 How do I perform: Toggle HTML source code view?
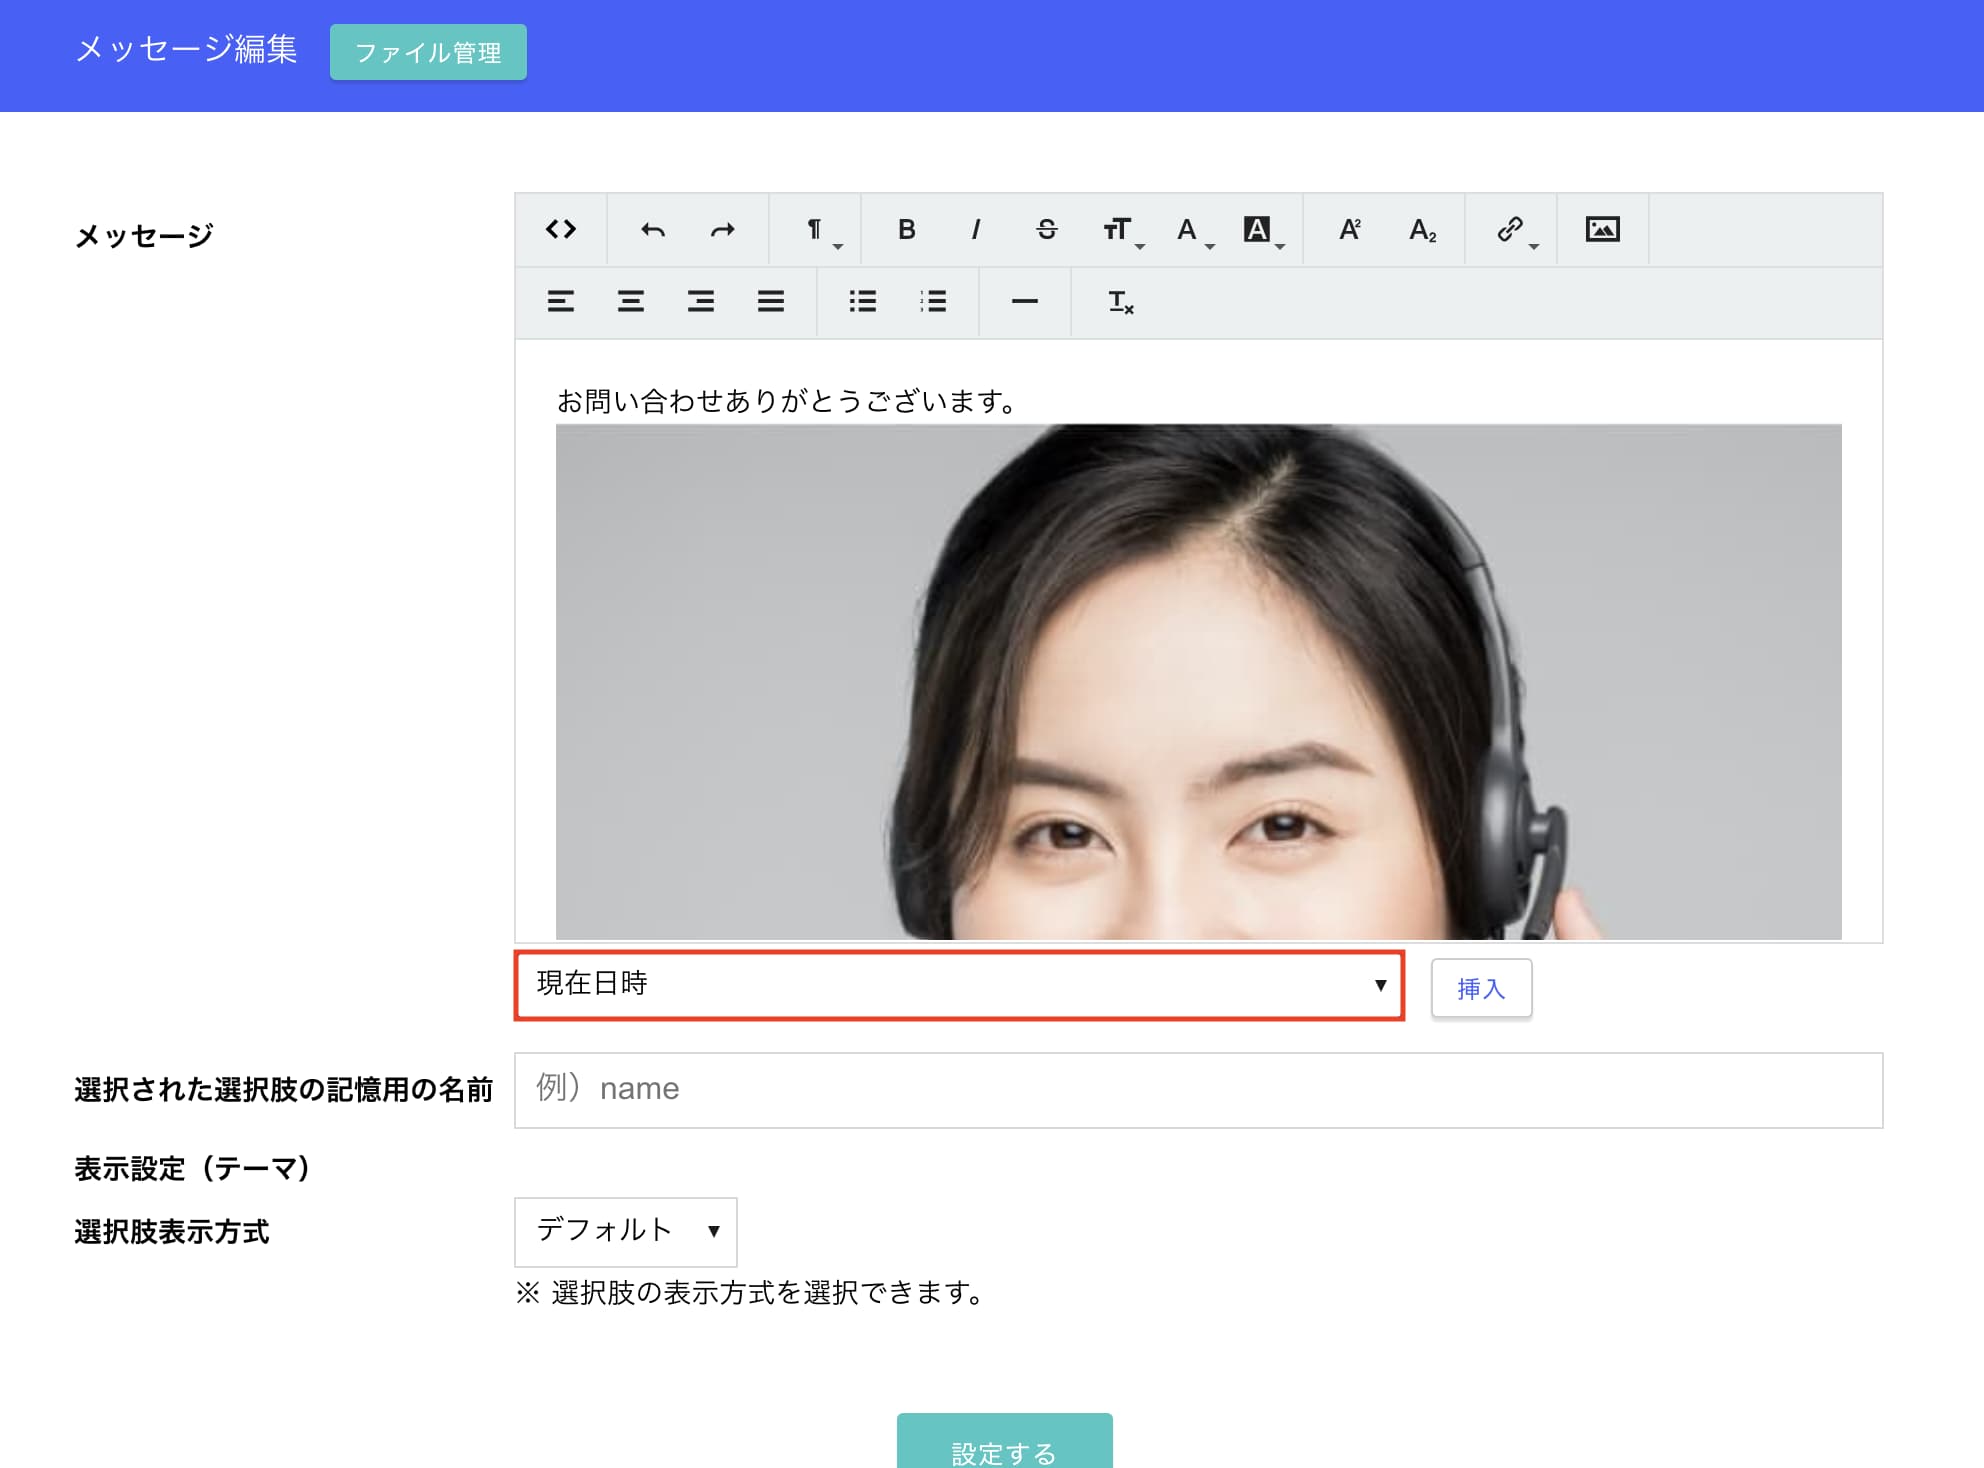pyautogui.click(x=561, y=230)
